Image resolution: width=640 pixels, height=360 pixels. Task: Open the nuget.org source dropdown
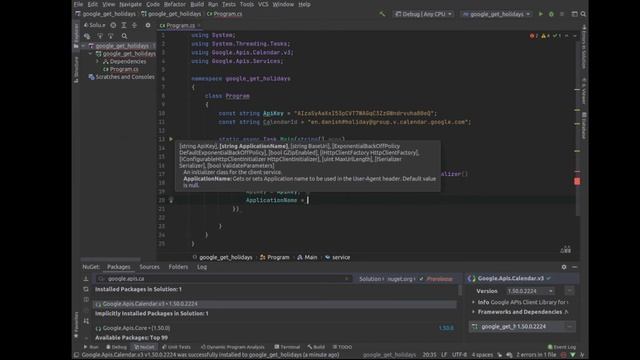401,279
